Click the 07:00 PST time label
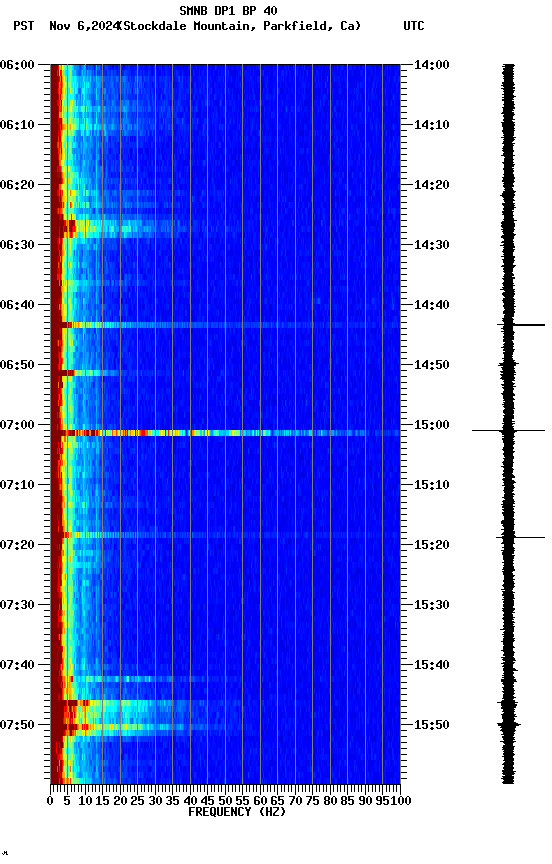Image resolution: width=552 pixels, height=864 pixels. click(x=17, y=425)
